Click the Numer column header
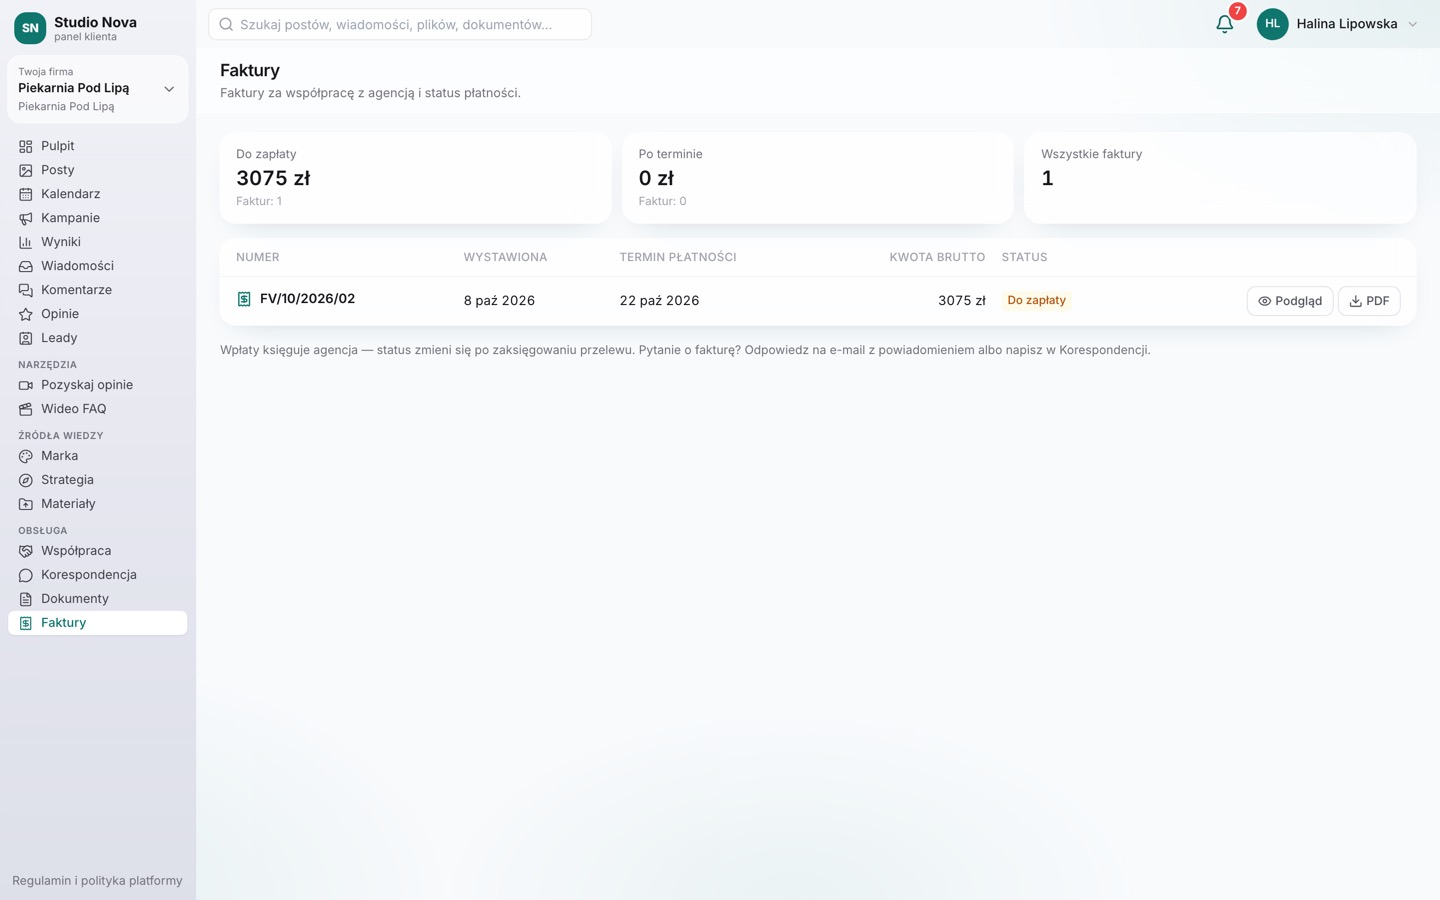The width and height of the screenshot is (1440, 900). tap(258, 257)
